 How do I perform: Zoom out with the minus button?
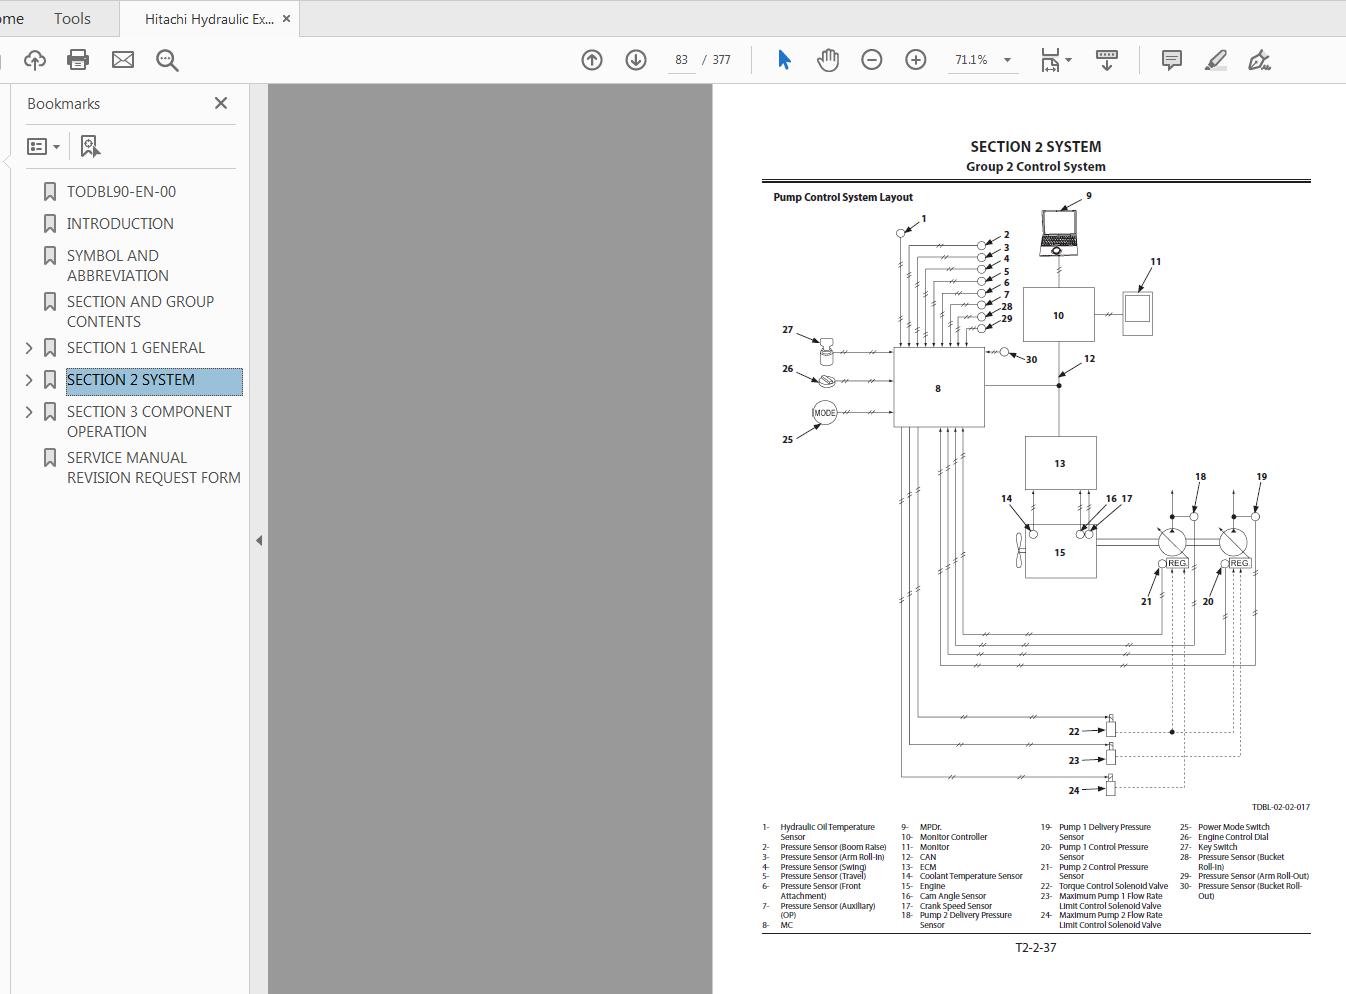tap(872, 60)
